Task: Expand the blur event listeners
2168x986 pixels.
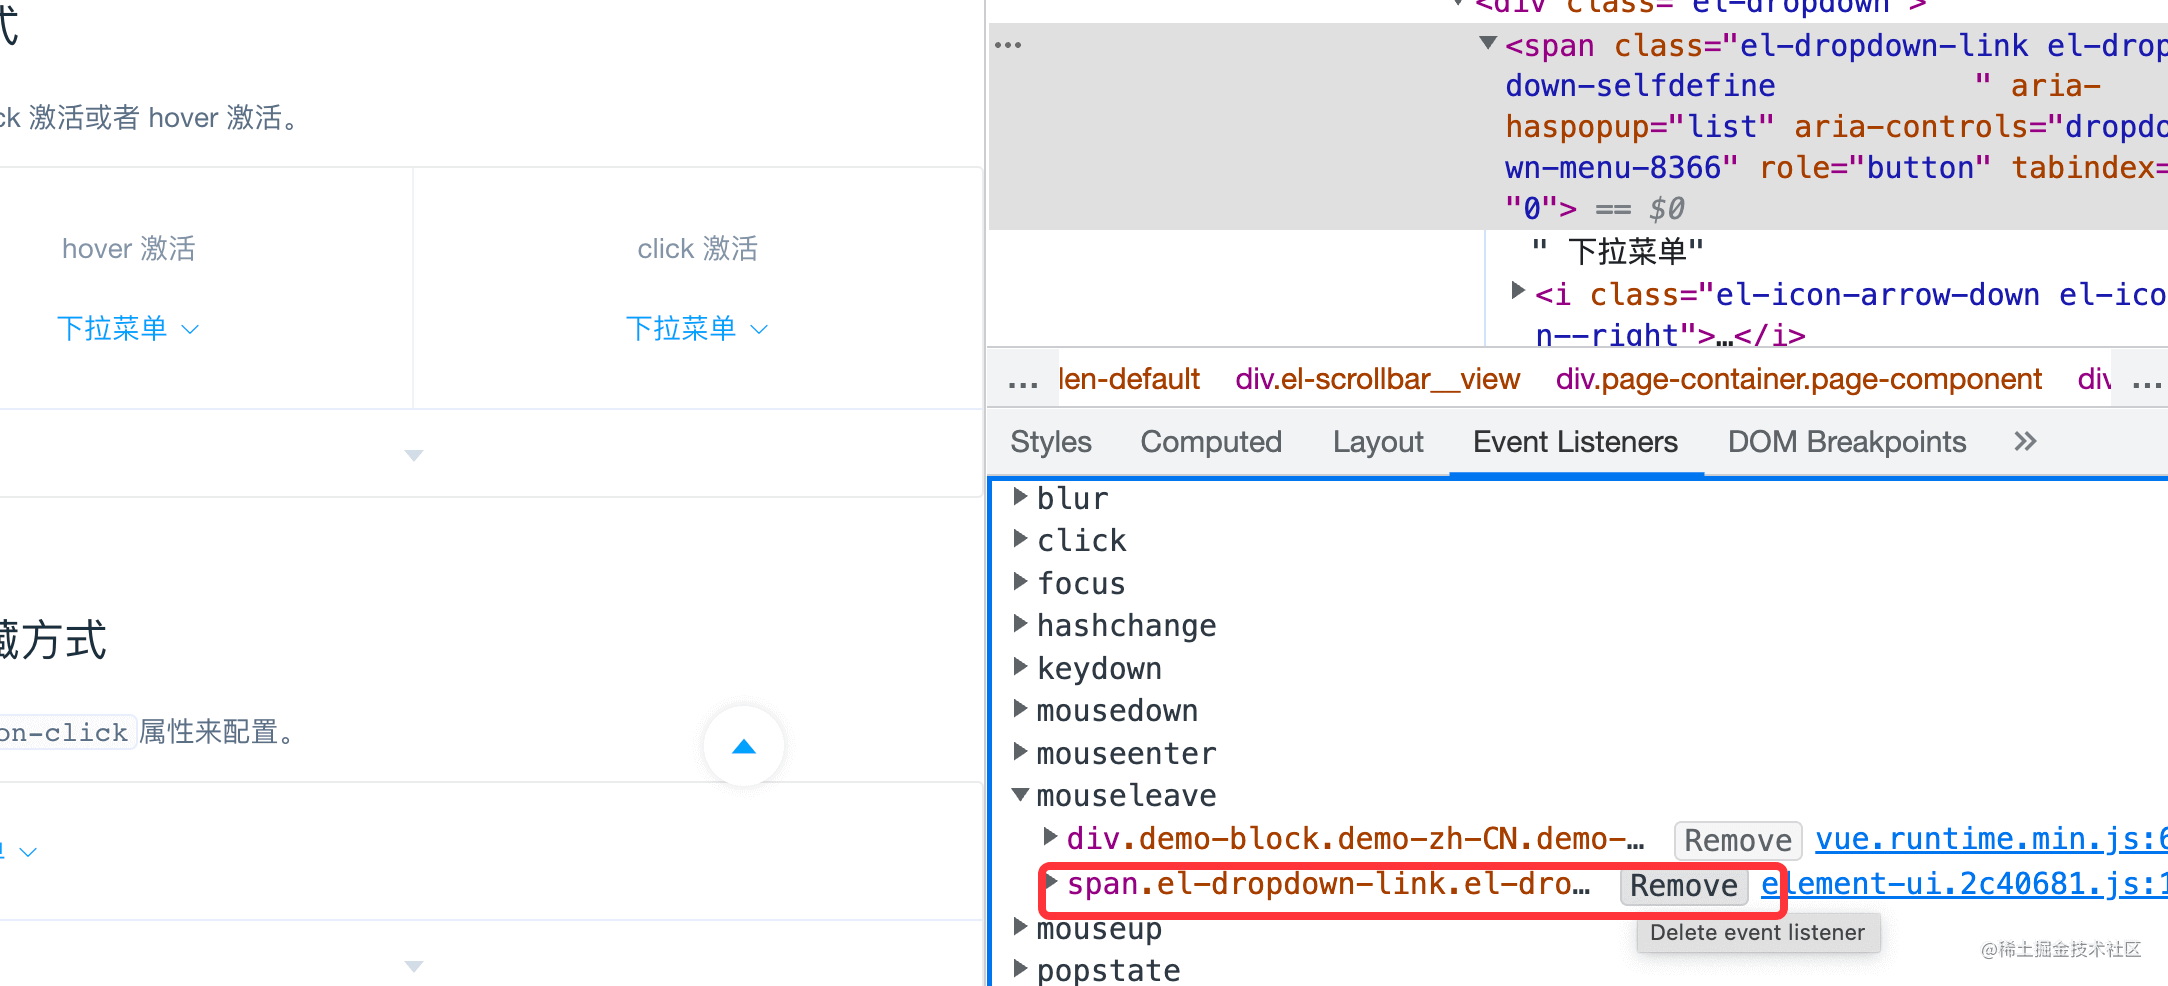Action: click(x=1020, y=496)
